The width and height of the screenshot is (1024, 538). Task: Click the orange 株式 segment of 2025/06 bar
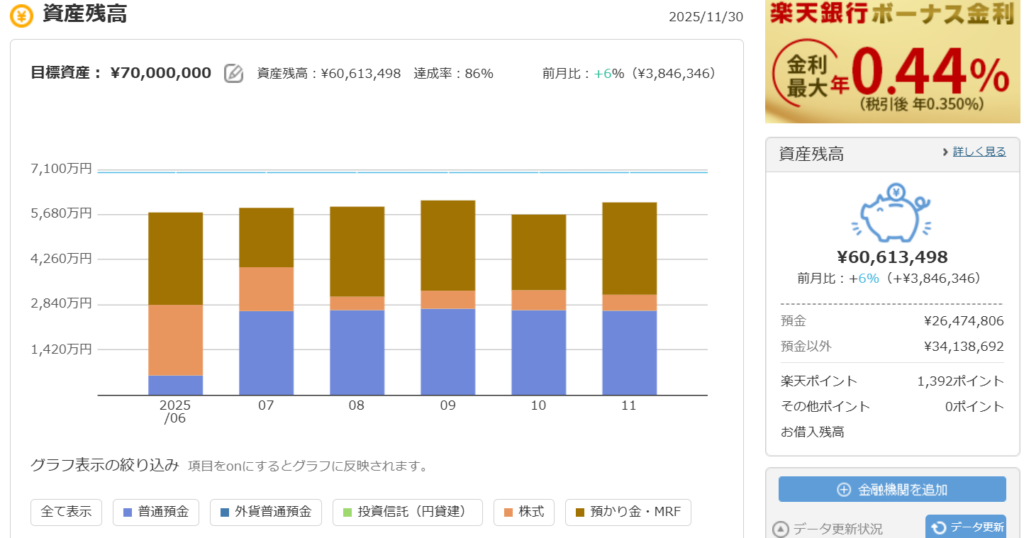(x=175, y=340)
